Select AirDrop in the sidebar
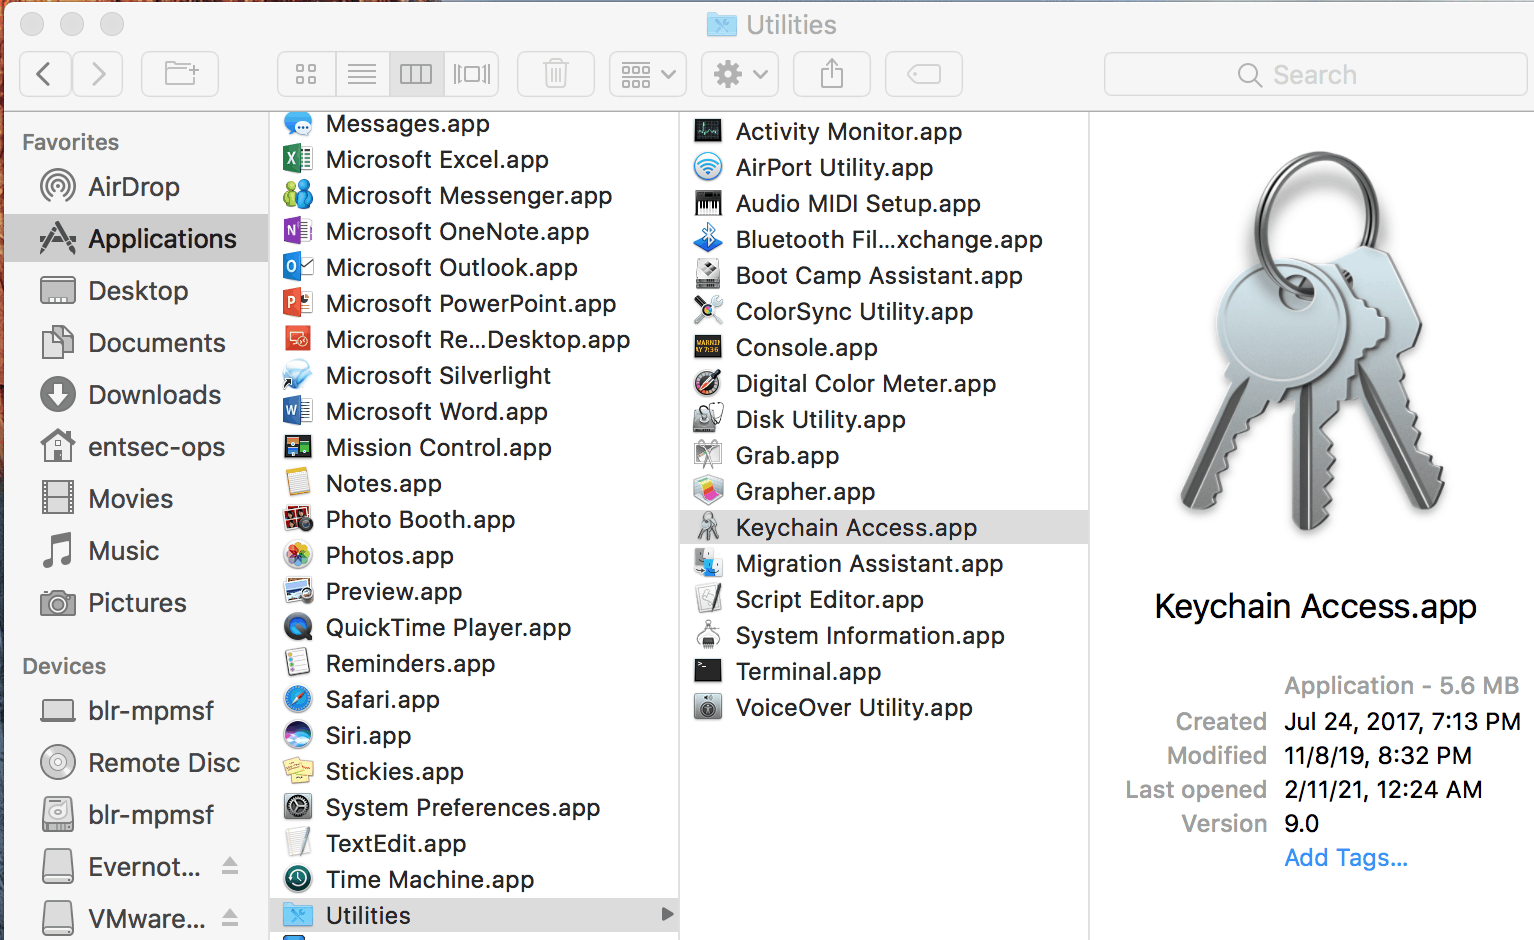This screenshot has height=940, width=1534. (x=135, y=187)
